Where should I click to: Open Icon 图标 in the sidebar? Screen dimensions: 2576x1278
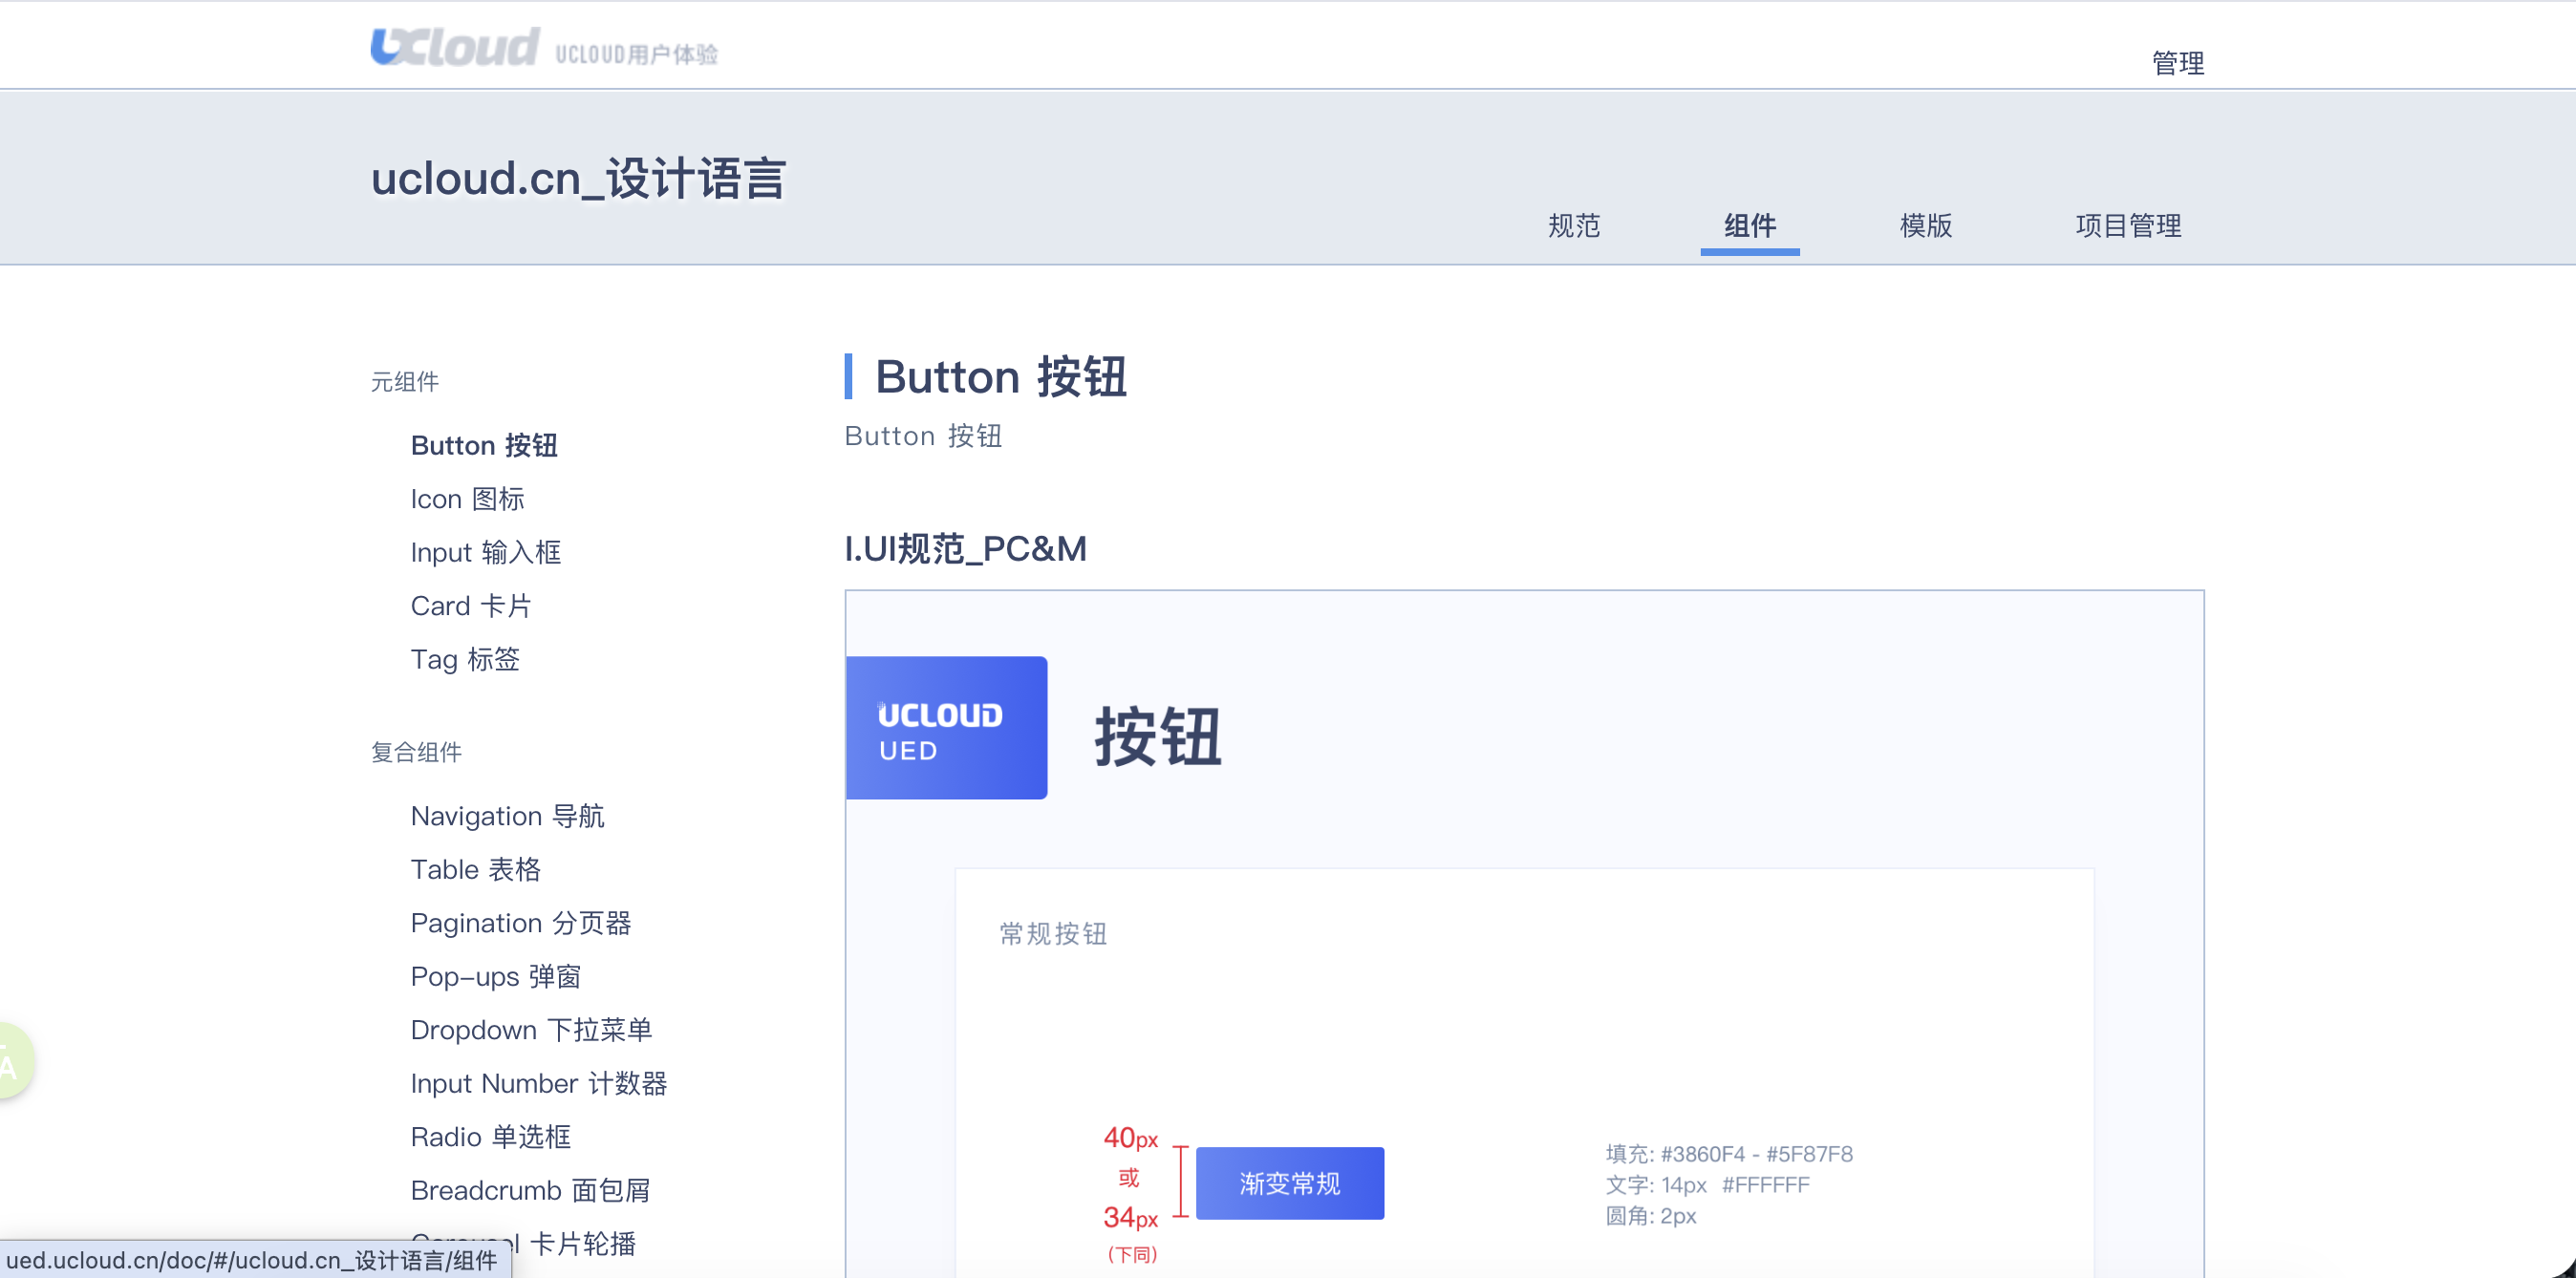(467, 499)
